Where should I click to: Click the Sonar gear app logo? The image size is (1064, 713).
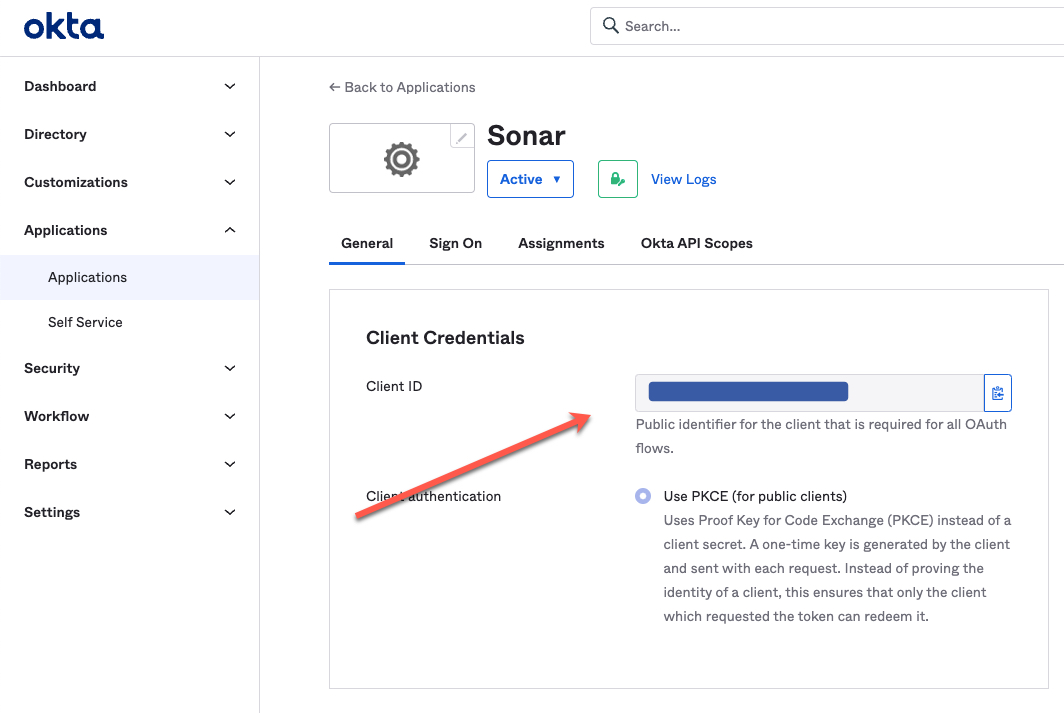402,159
